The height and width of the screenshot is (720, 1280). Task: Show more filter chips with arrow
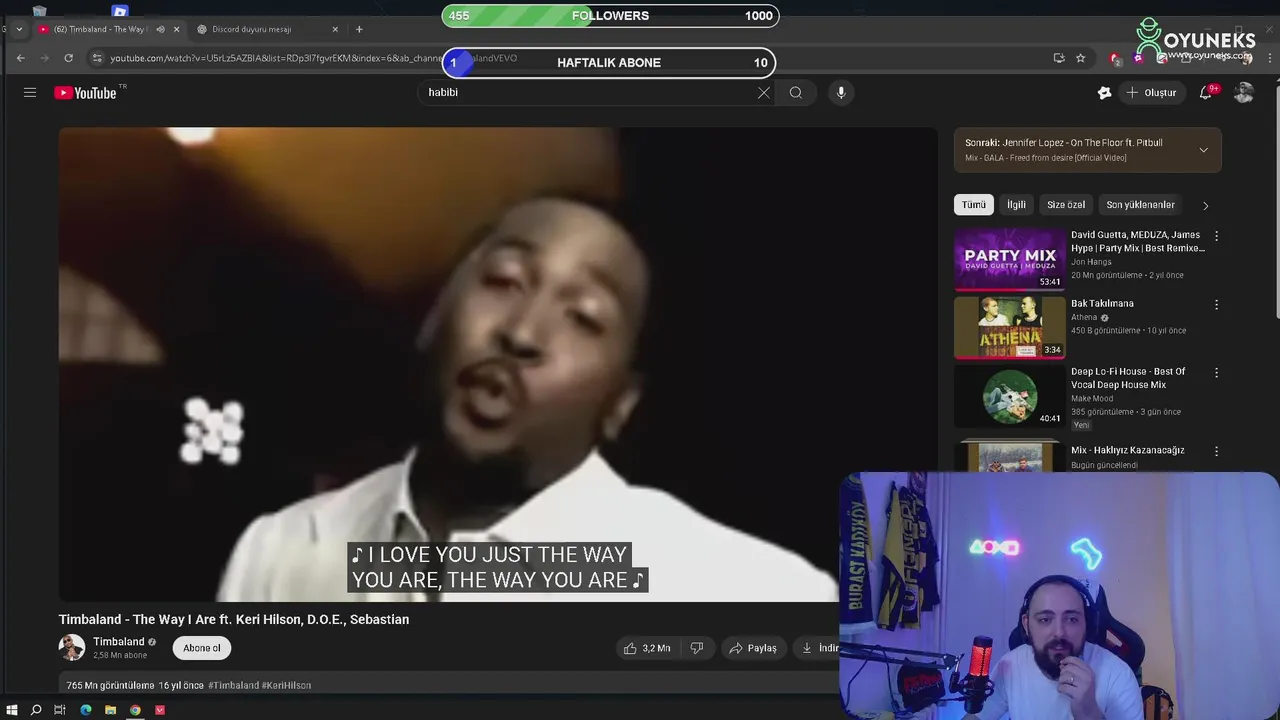click(1205, 205)
